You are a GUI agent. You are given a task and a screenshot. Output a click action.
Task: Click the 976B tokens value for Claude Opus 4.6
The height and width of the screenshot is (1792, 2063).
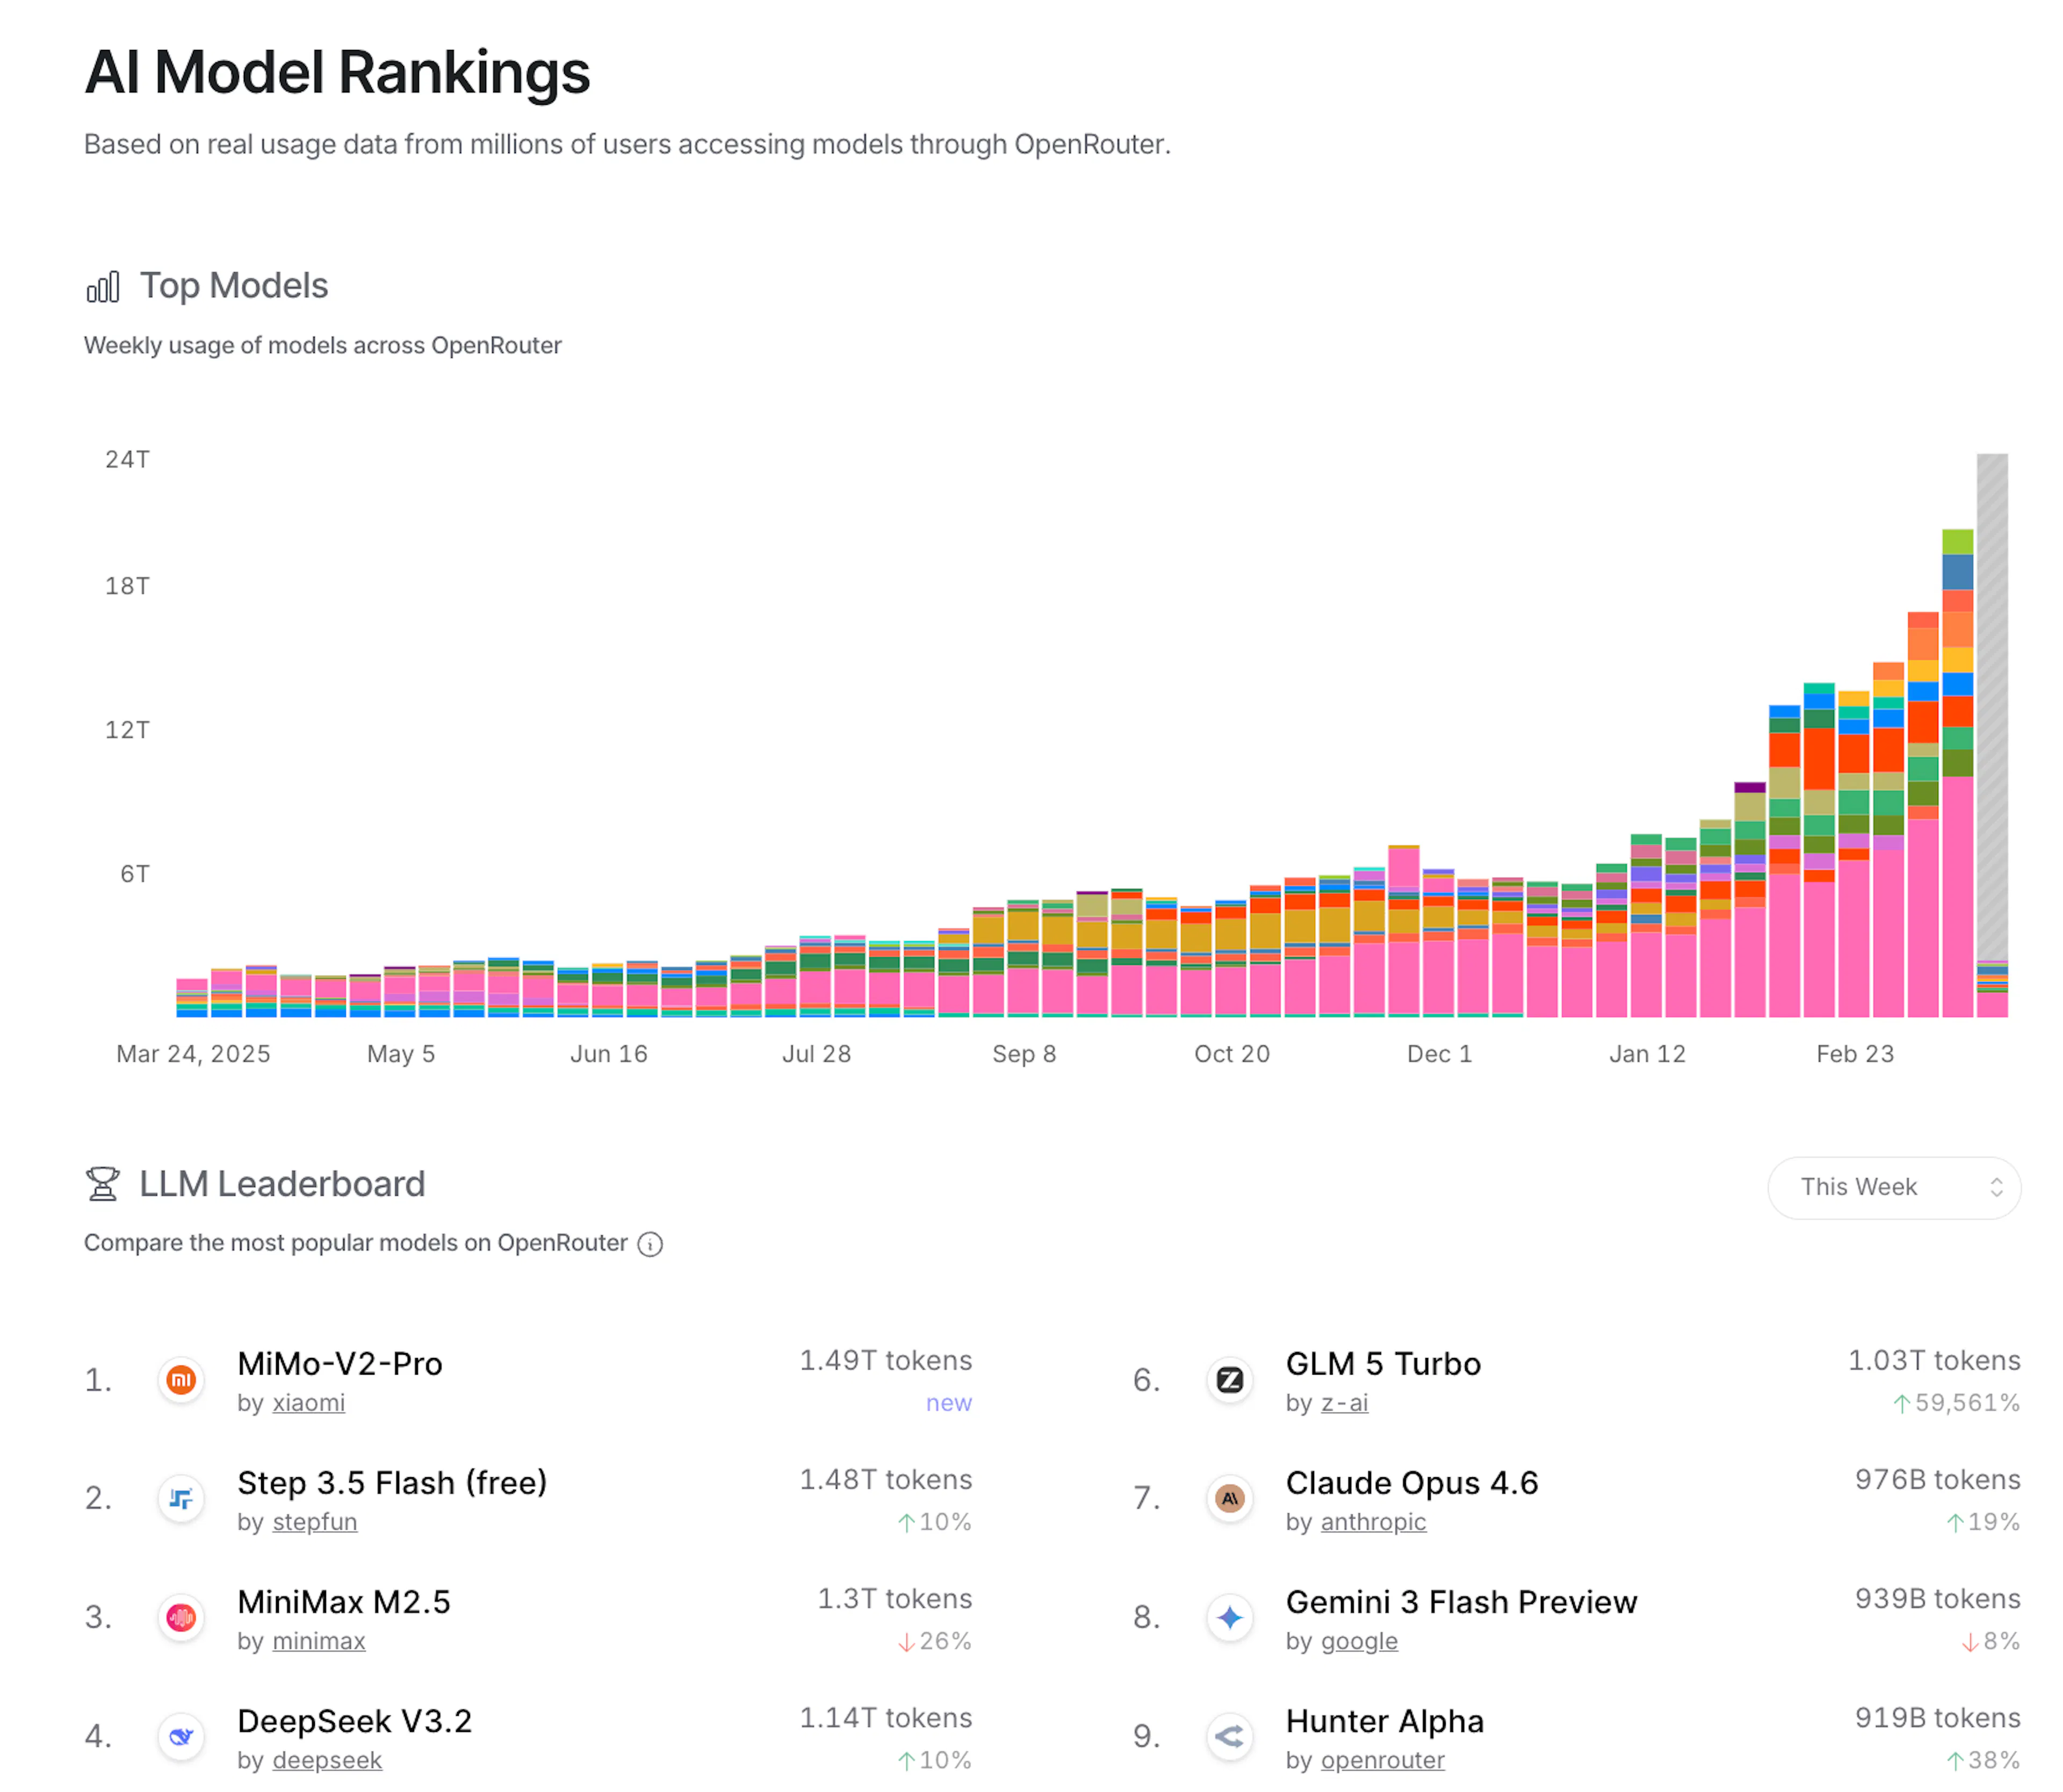1938,1480
